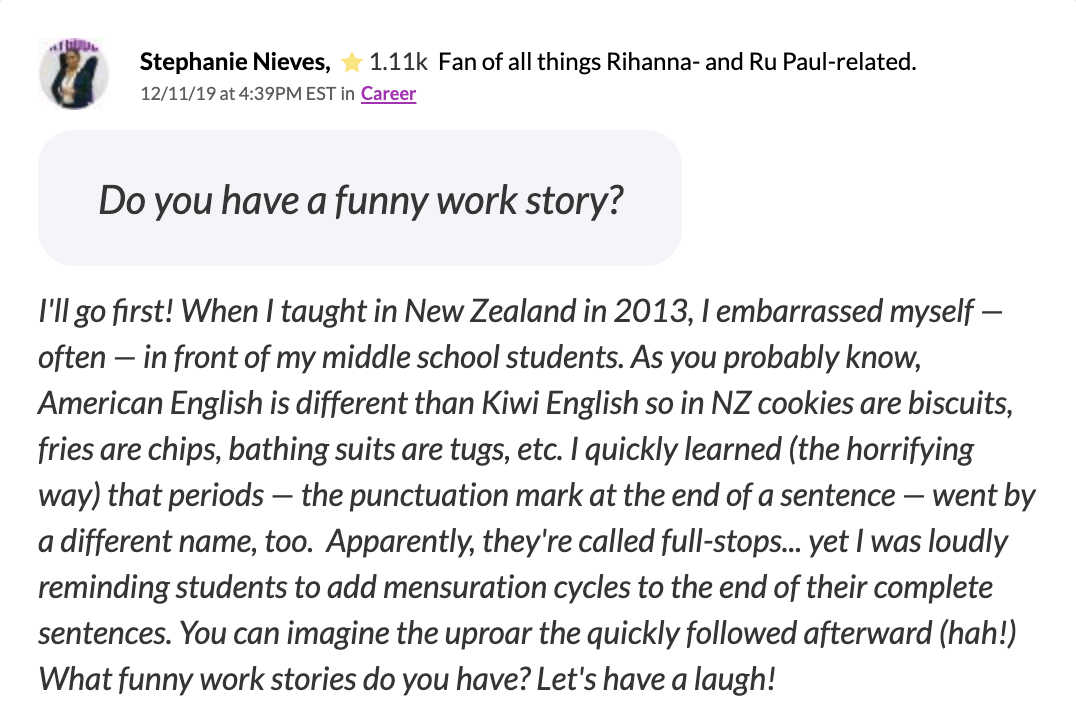Click 'Let's have a laugh!' closing sentence
This screenshot has height=714, width=1076.
[x=656, y=680]
